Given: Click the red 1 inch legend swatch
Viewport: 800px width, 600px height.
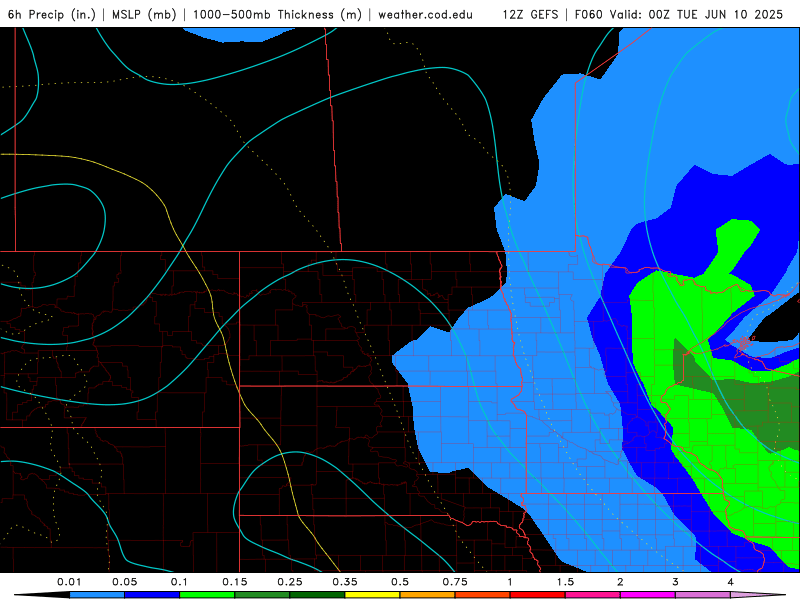Looking at the screenshot, I should click(x=538, y=595).
